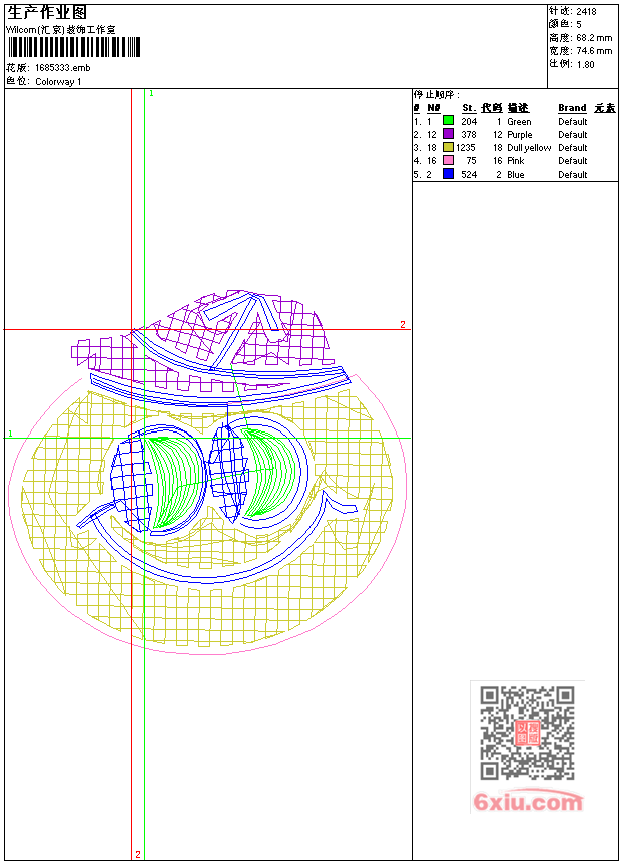Select the Purple thread color swatch
620x861 pixels.
(448, 133)
